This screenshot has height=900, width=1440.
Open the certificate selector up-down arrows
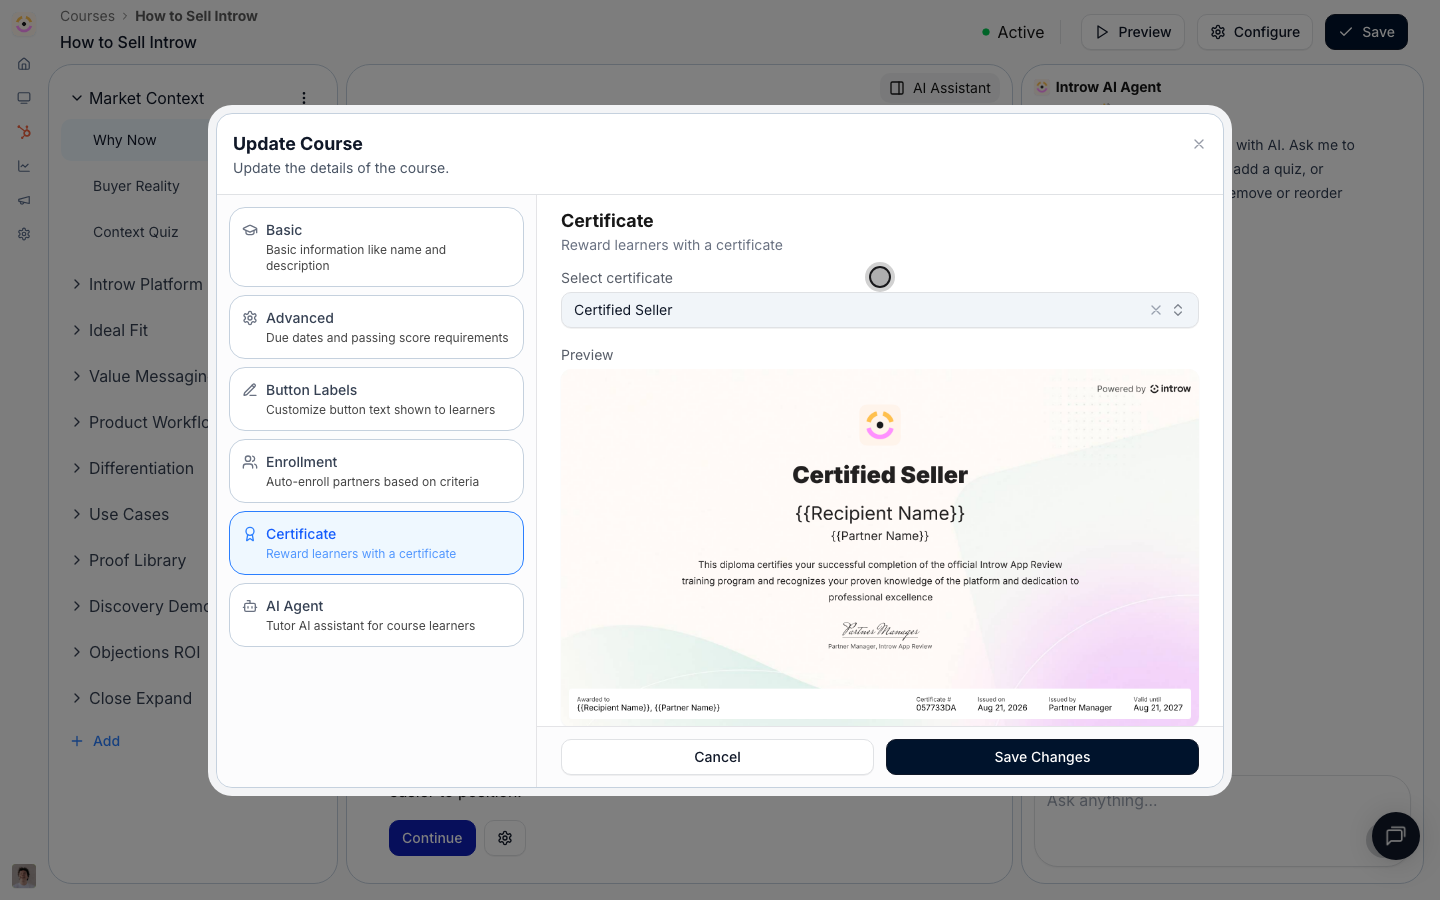click(1178, 310)
